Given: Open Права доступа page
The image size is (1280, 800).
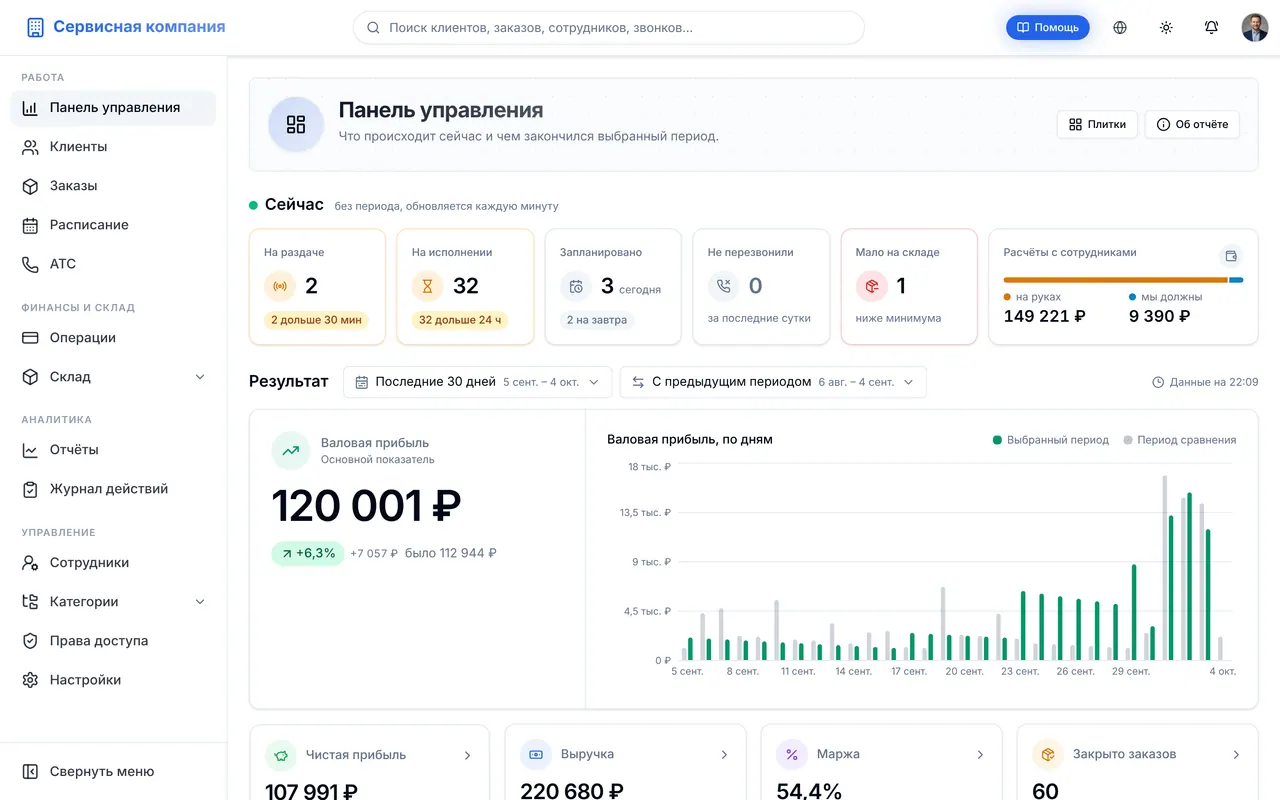Looking at the screenshot, I should (113, 641).
